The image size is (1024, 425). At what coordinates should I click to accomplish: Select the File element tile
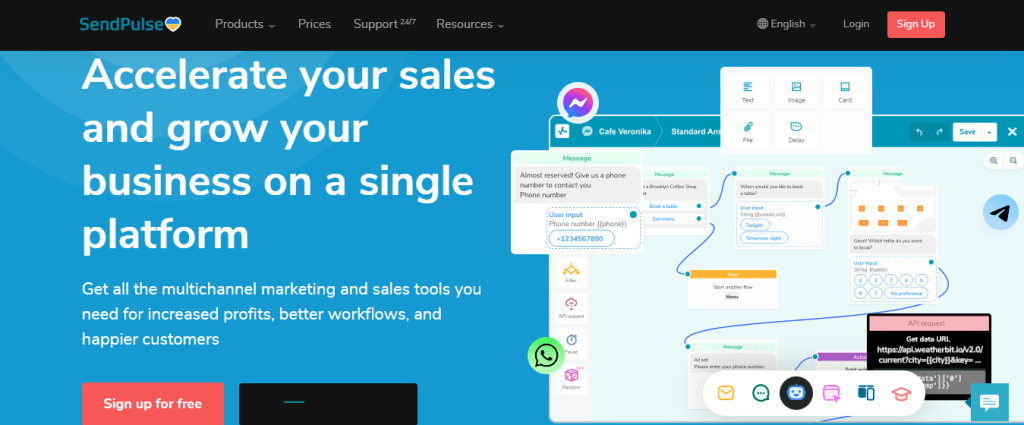click(x=748, y=131)
